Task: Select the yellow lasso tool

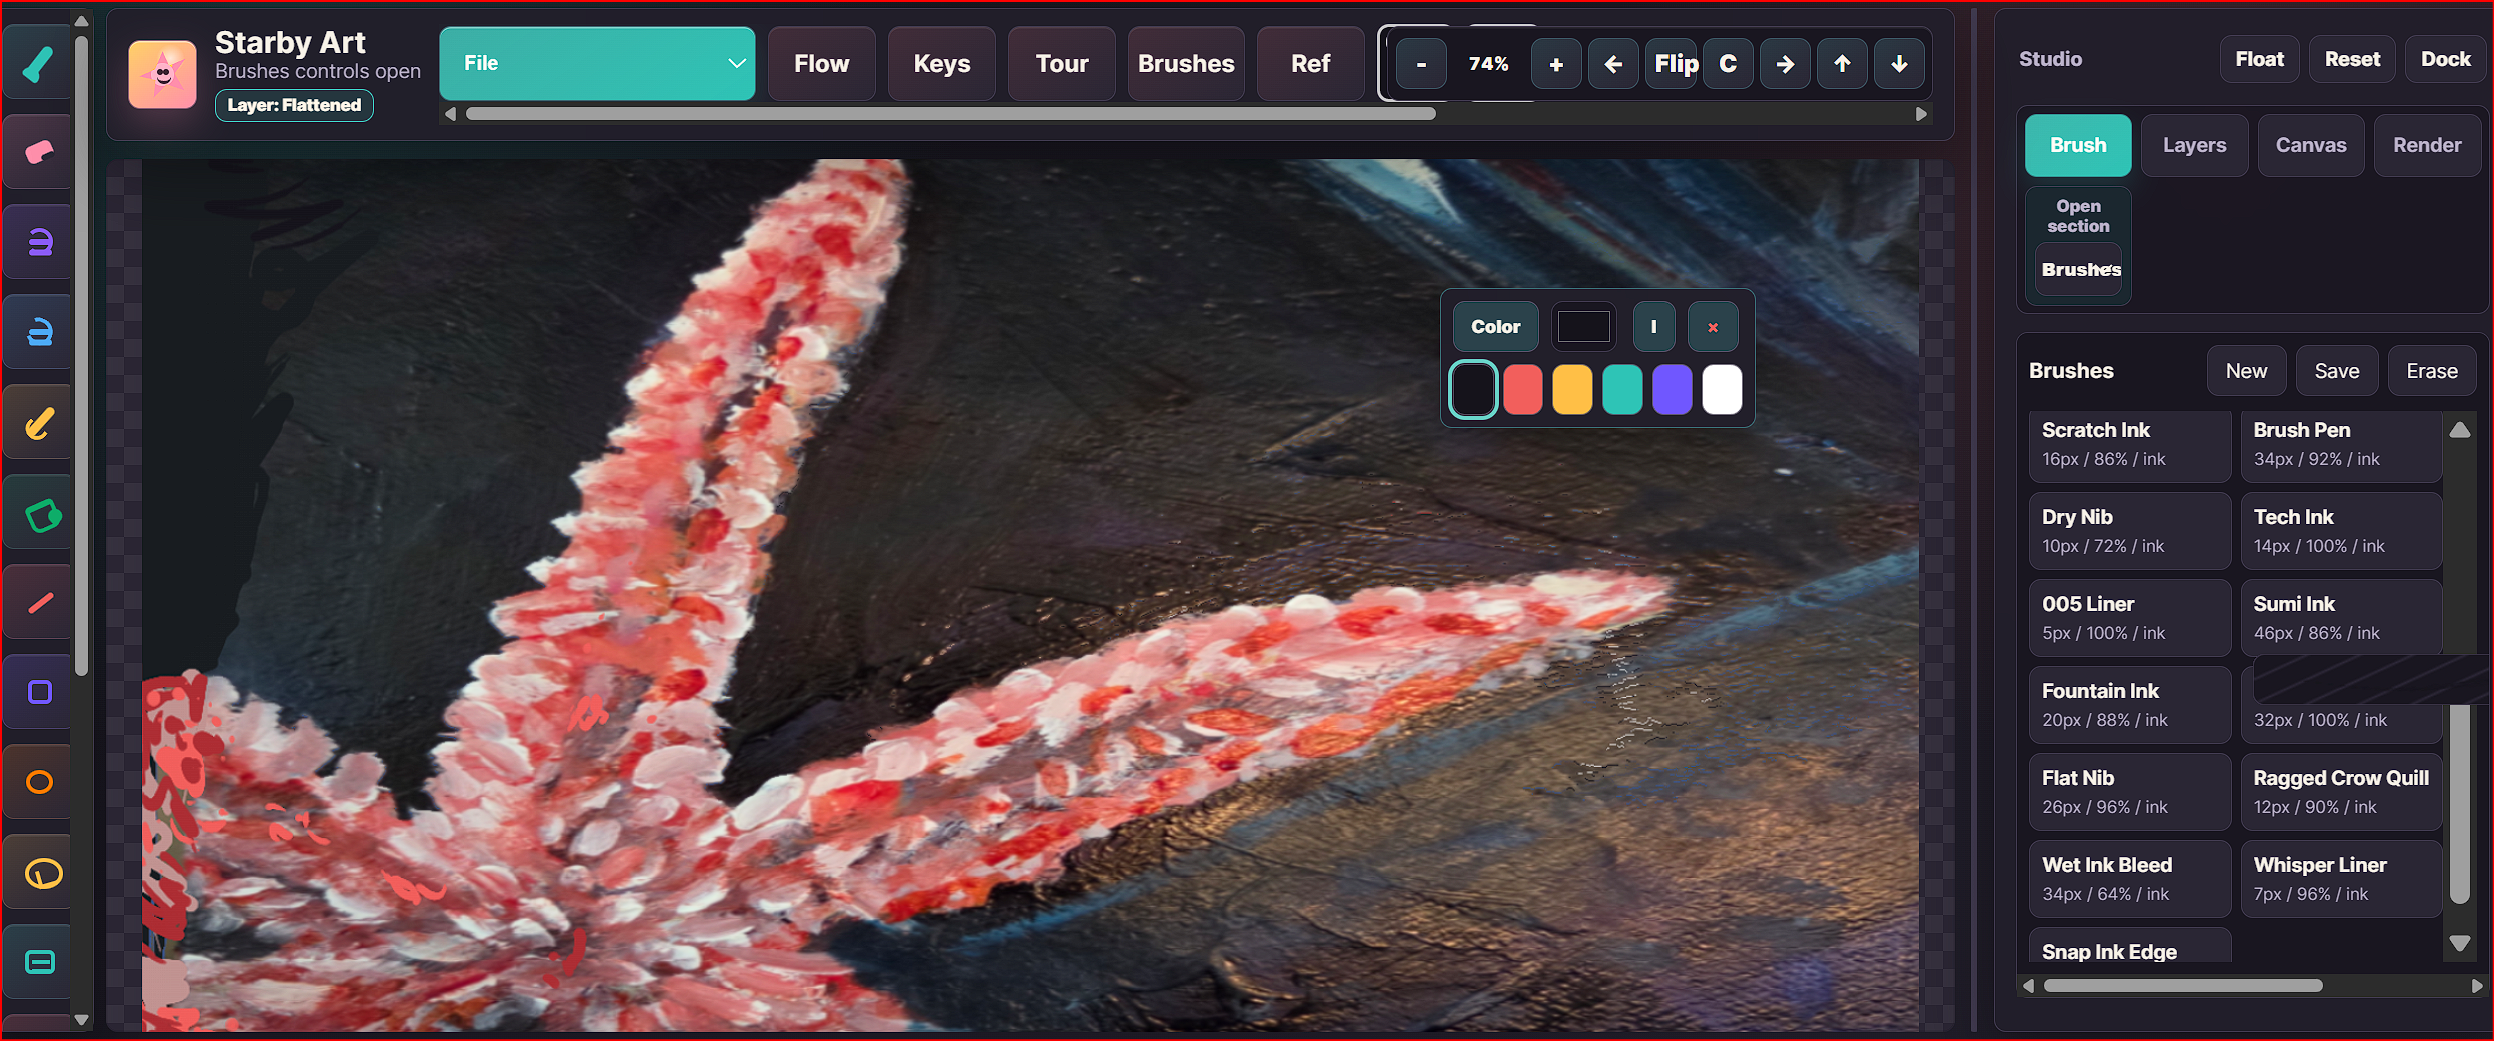Action: pos(38,872)
